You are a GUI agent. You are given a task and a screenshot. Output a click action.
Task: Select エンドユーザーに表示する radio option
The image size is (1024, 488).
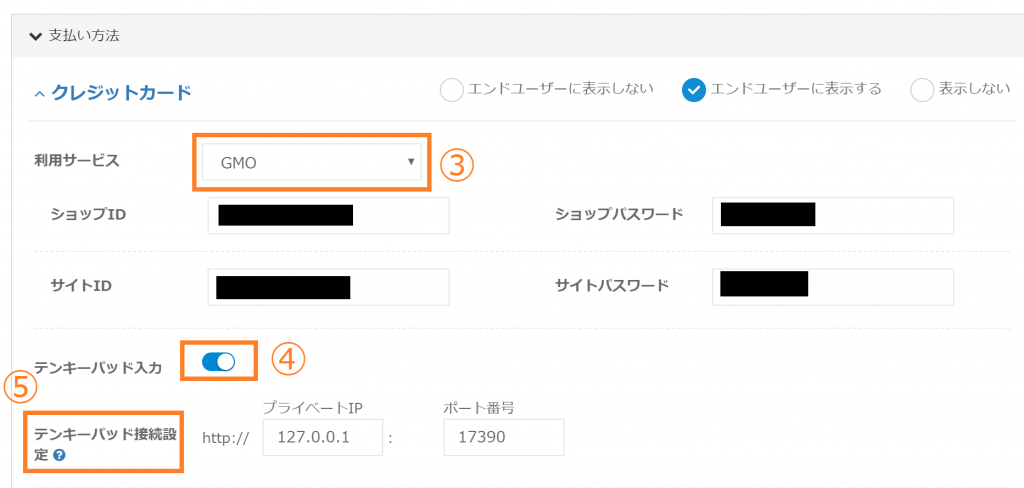click(694, 90)
